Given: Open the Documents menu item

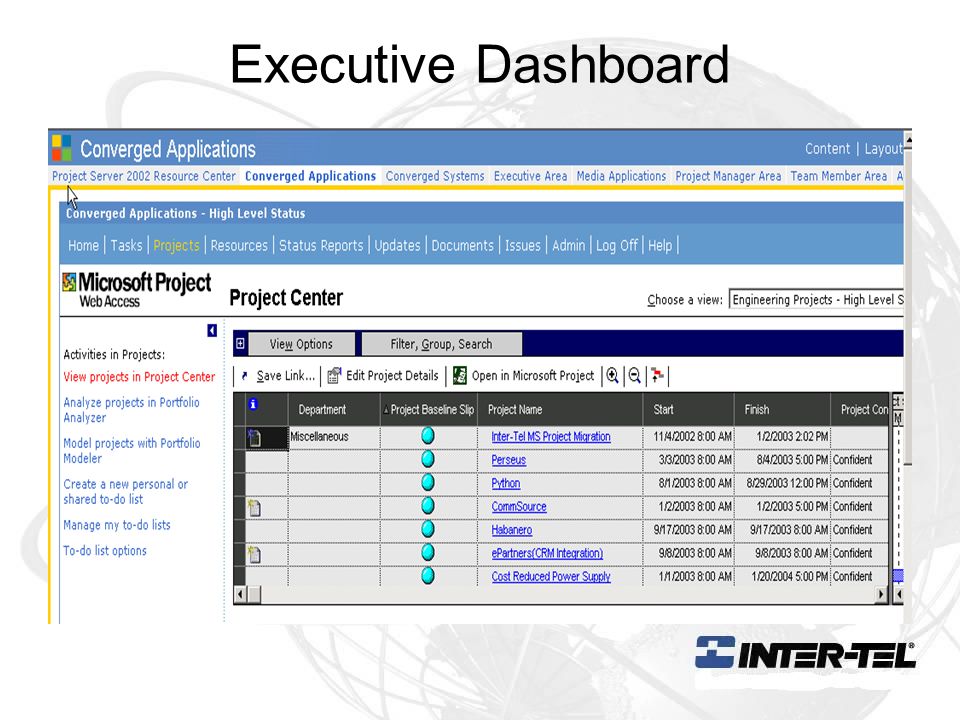Looking at the screenshot, I should pos(462,246).
